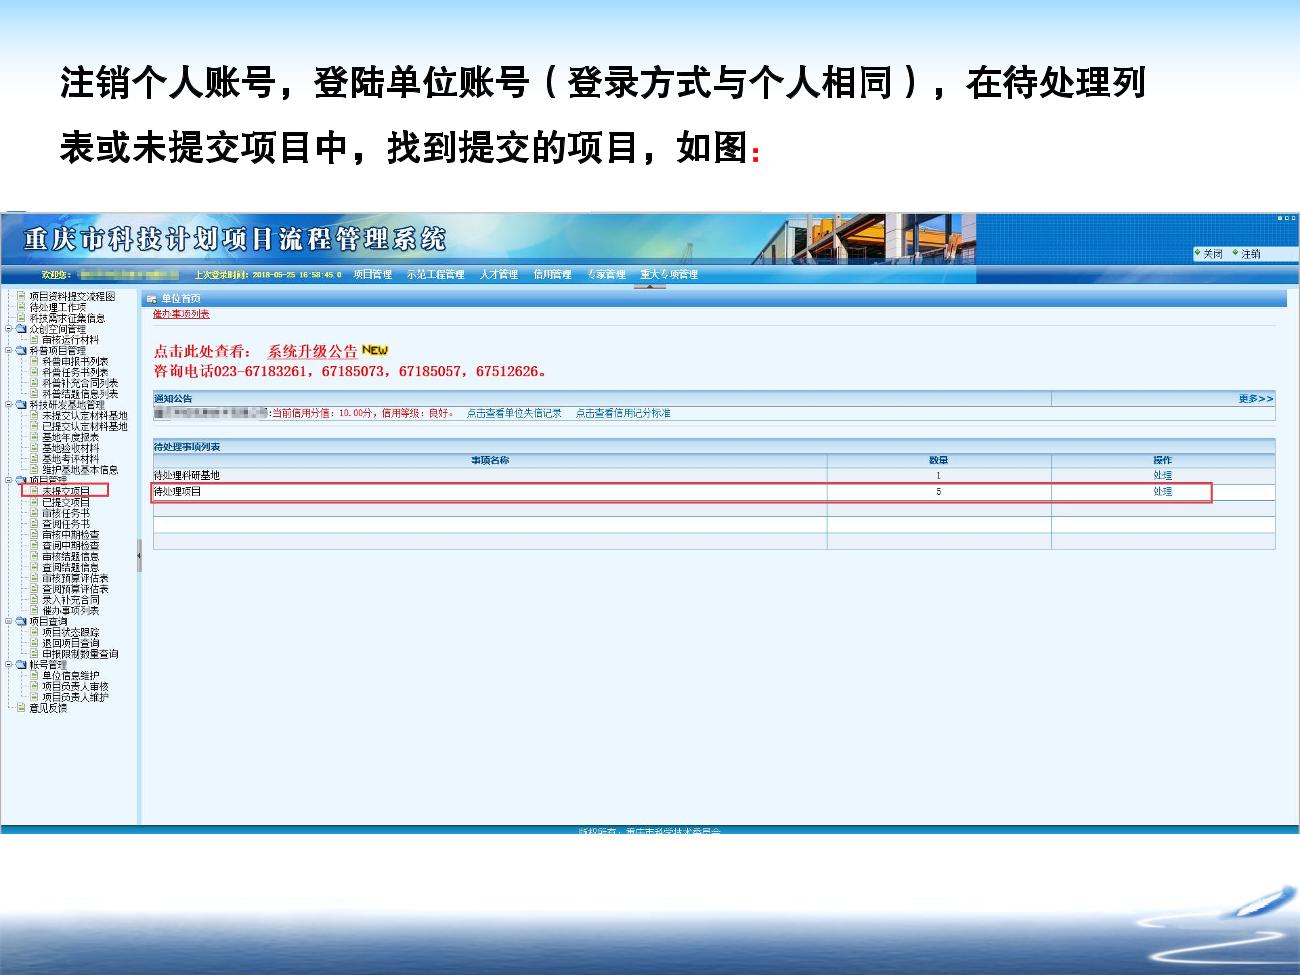
Task: Click 处理 link for 待处理项目 row
Action: click(1162, 492)
